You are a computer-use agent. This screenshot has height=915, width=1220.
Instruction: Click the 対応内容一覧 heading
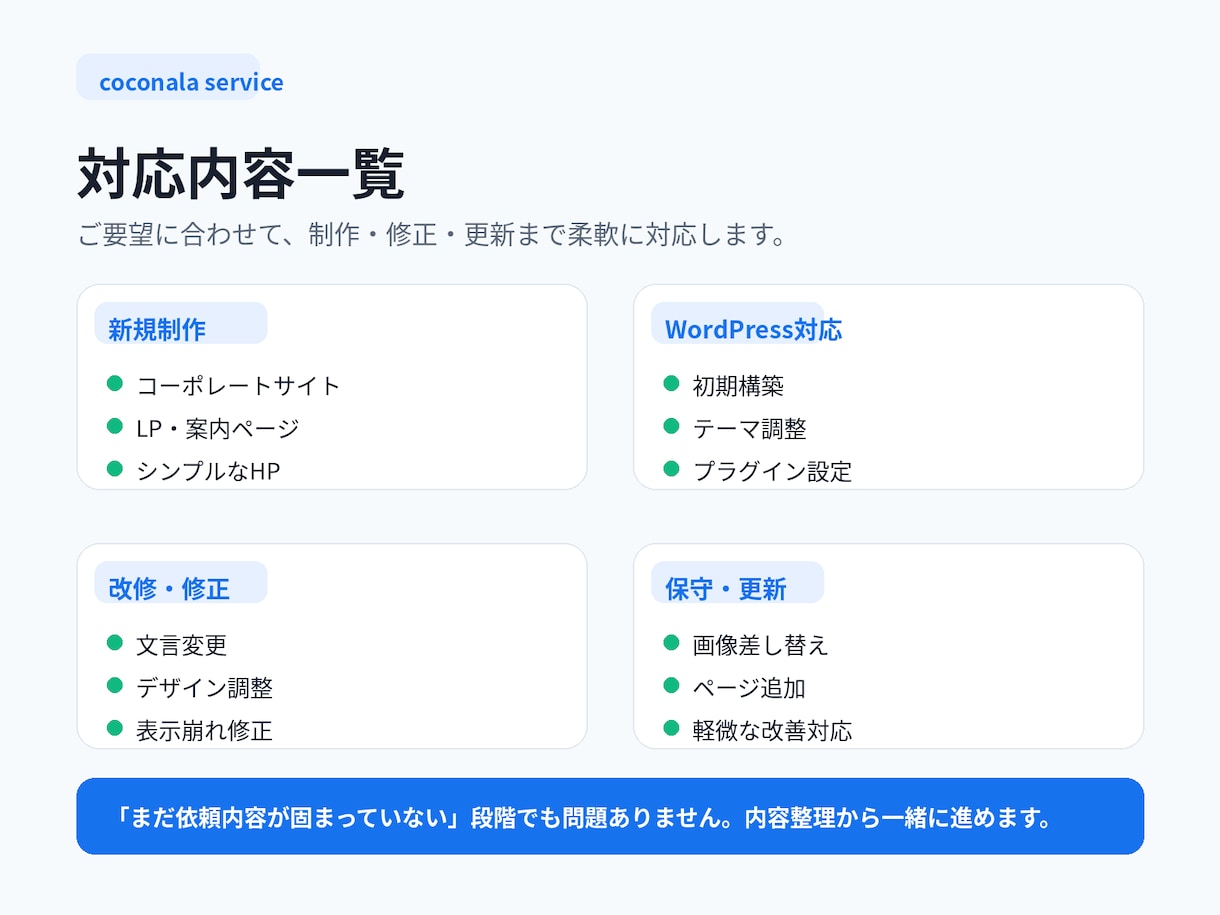pyautogui.click(x=241, y=176)
